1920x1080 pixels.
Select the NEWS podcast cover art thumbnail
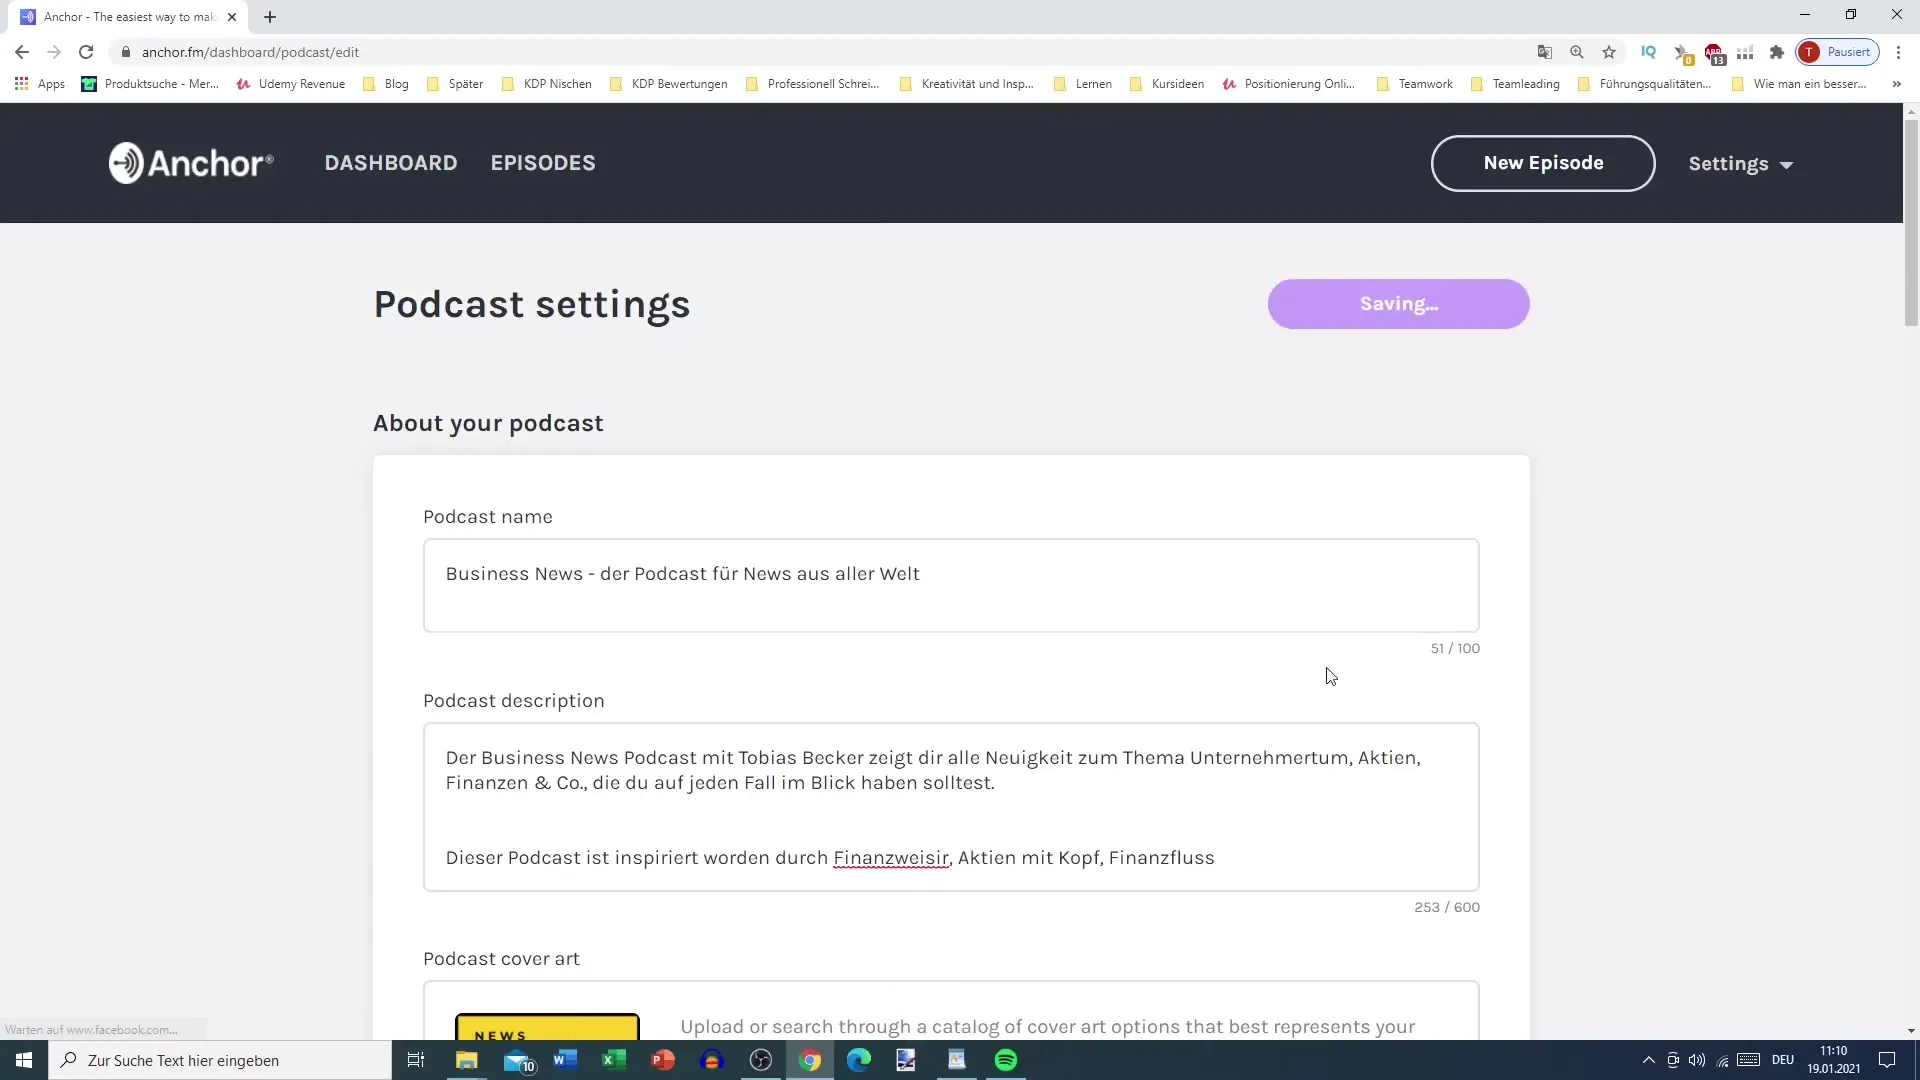pos(547,1027)
